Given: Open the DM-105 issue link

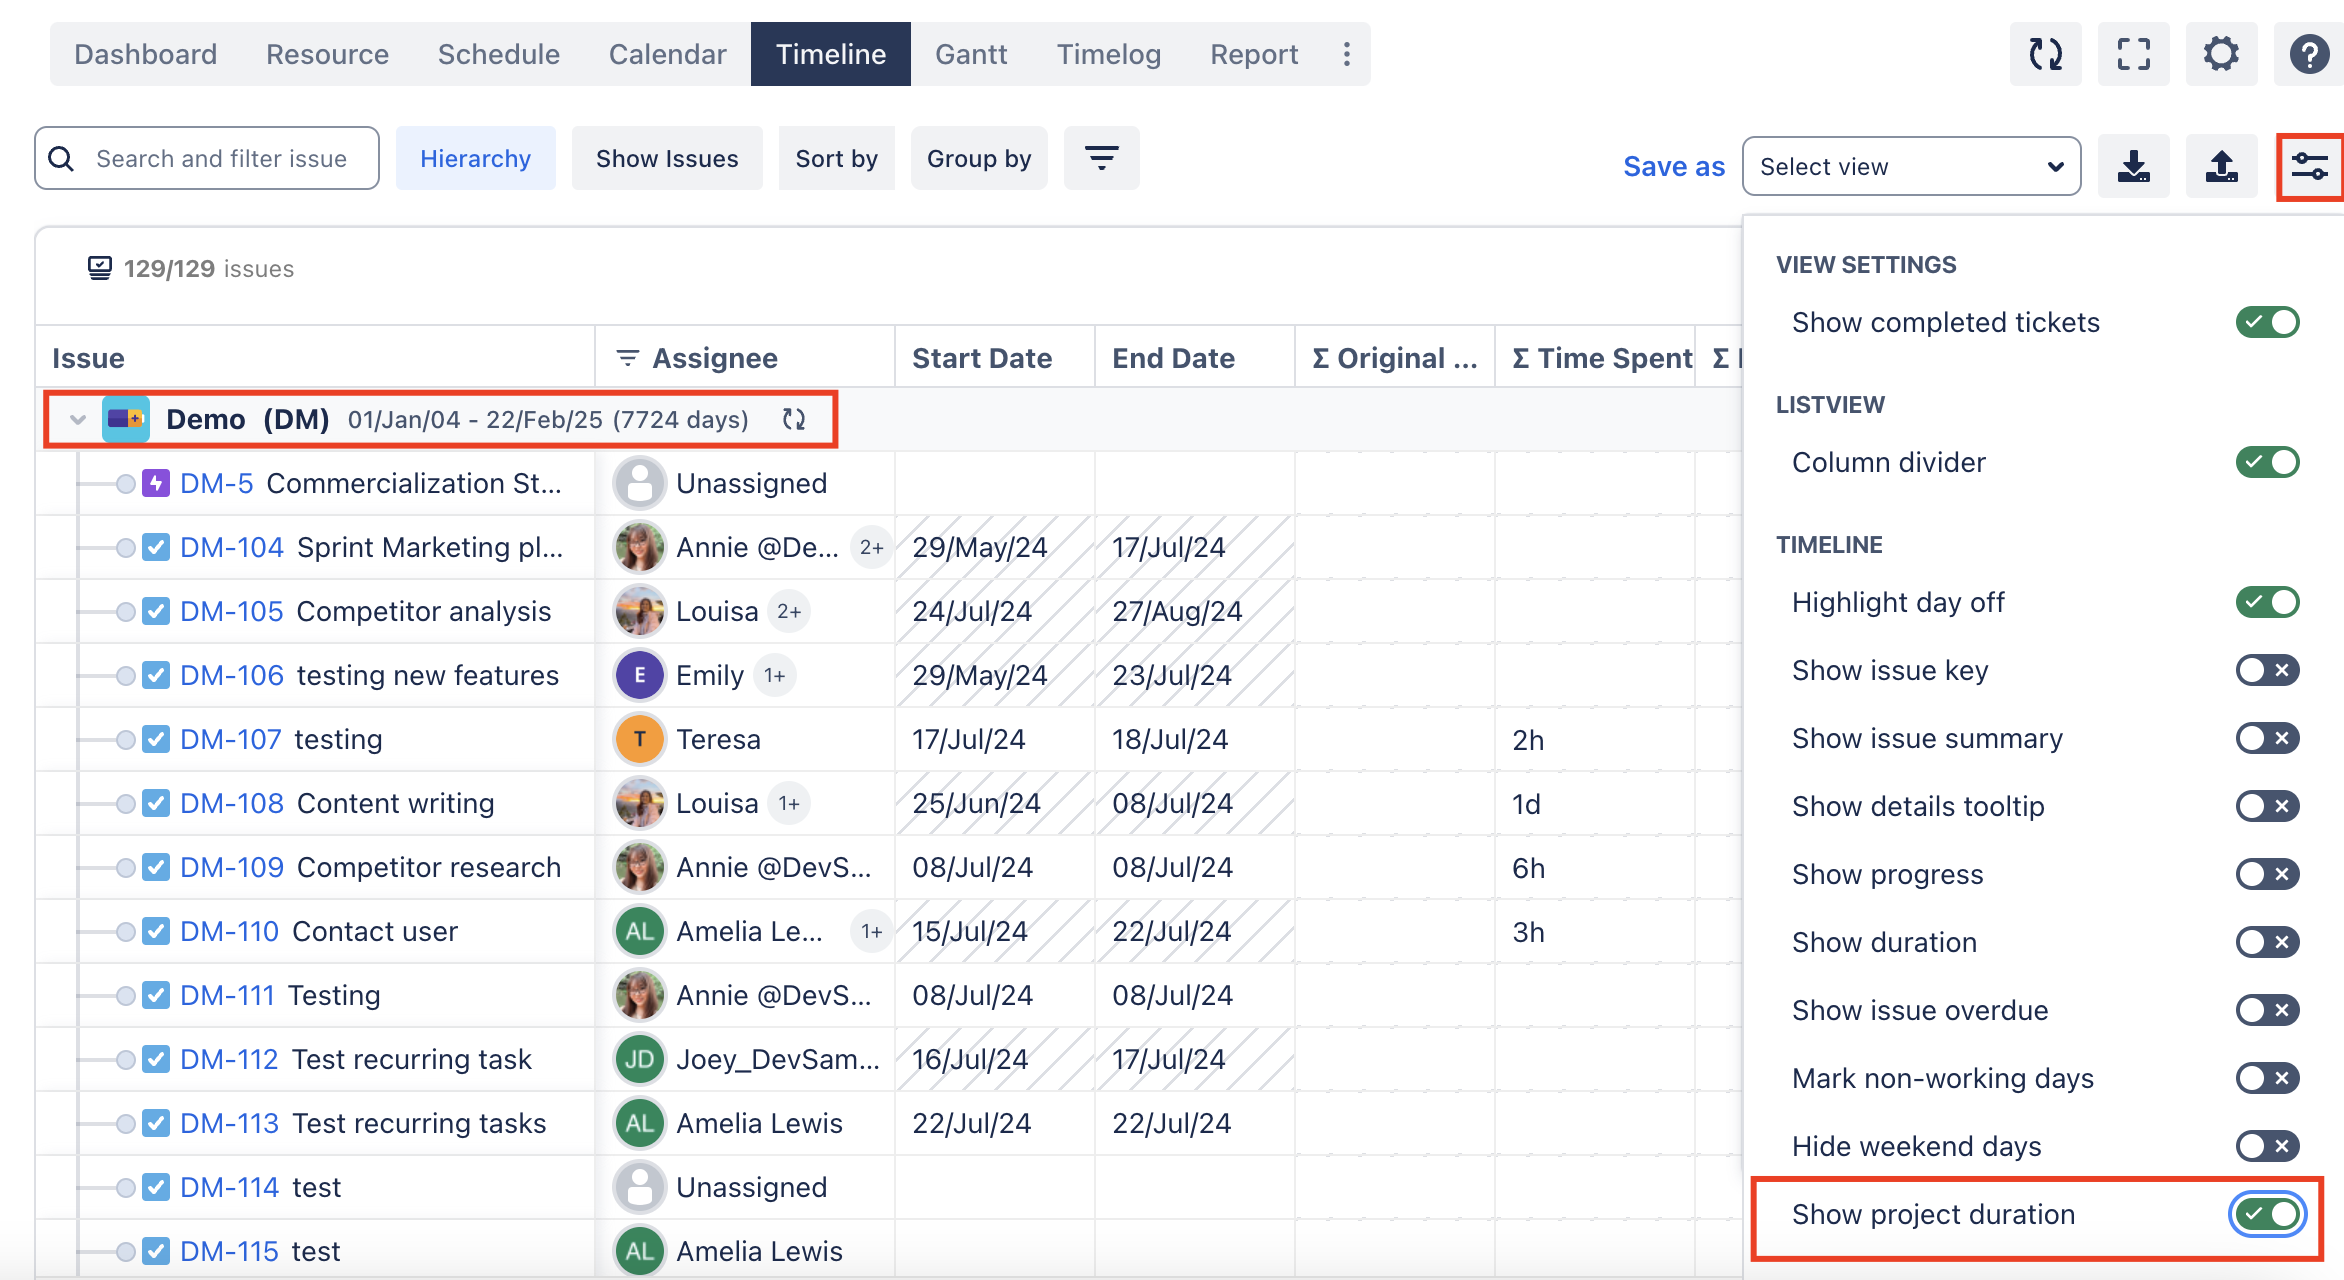Looking at the screenshot, I should (x=231, y=611).
